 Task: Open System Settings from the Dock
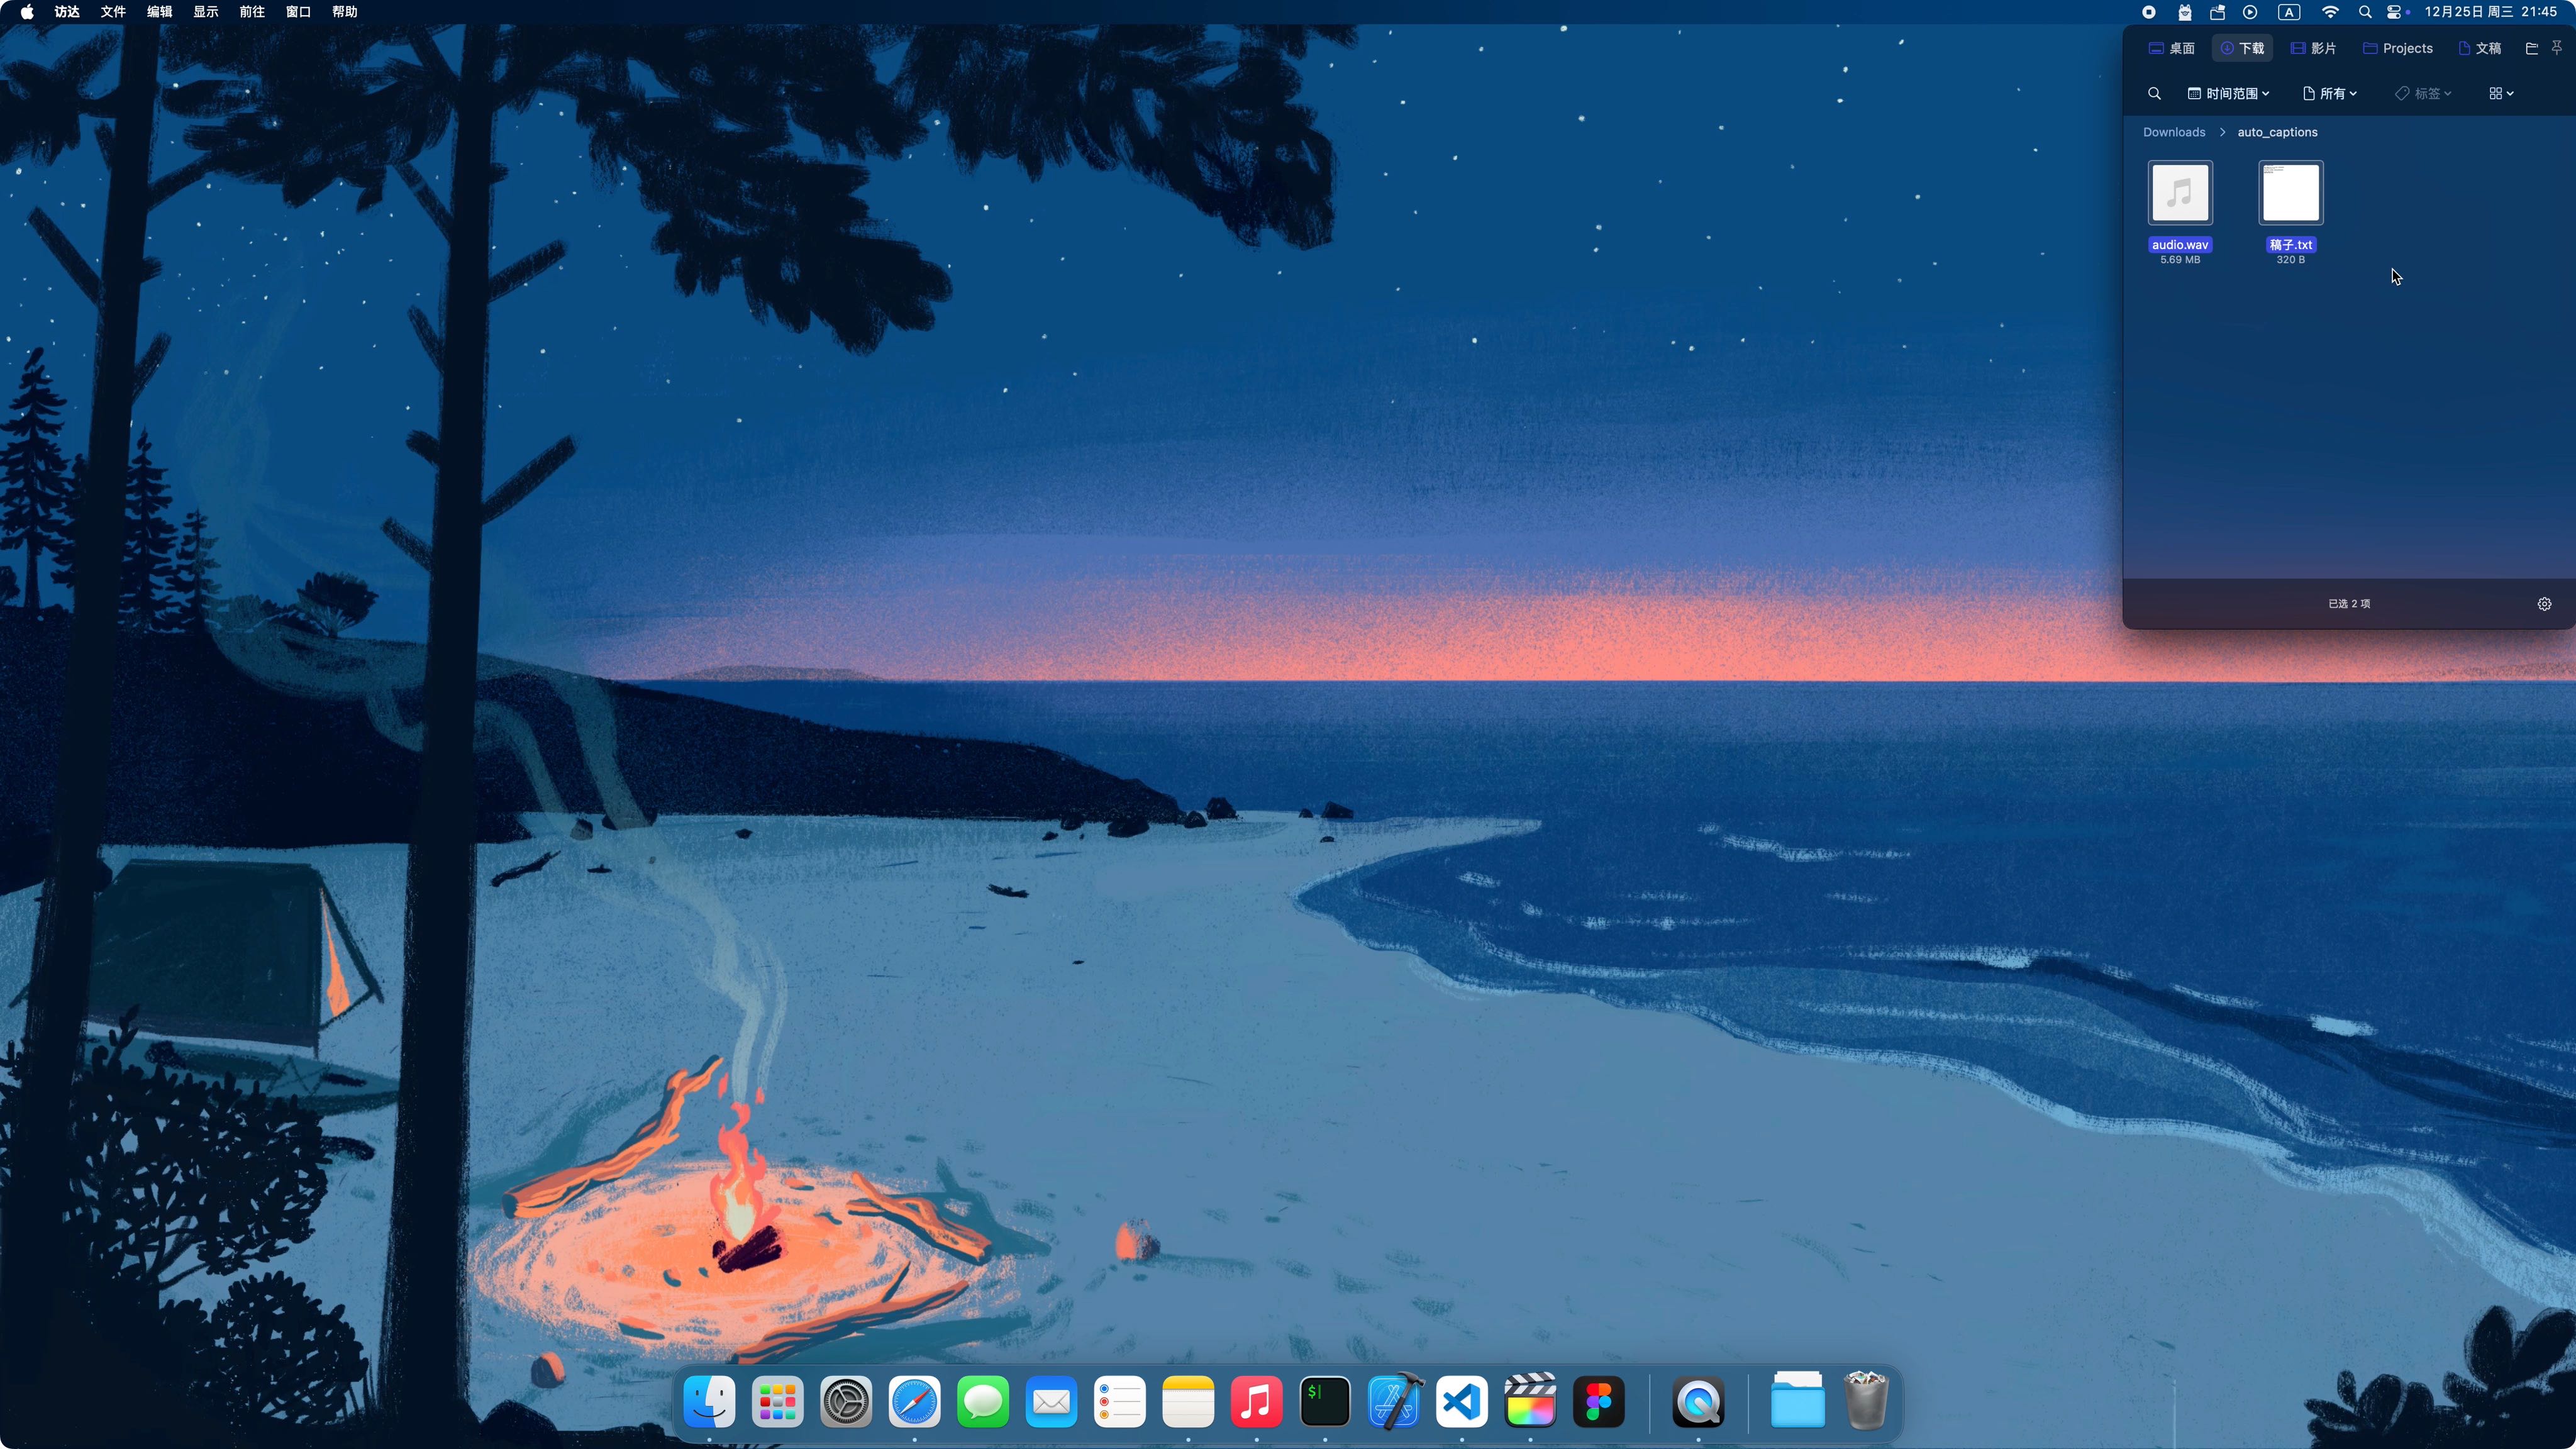846,1401
